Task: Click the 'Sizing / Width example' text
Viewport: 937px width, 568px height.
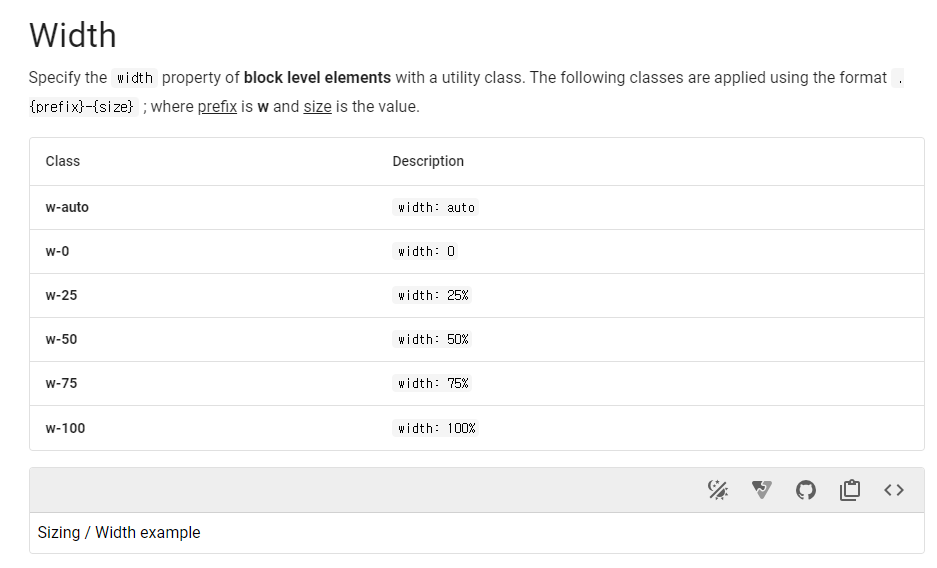Action: [119, 532]
